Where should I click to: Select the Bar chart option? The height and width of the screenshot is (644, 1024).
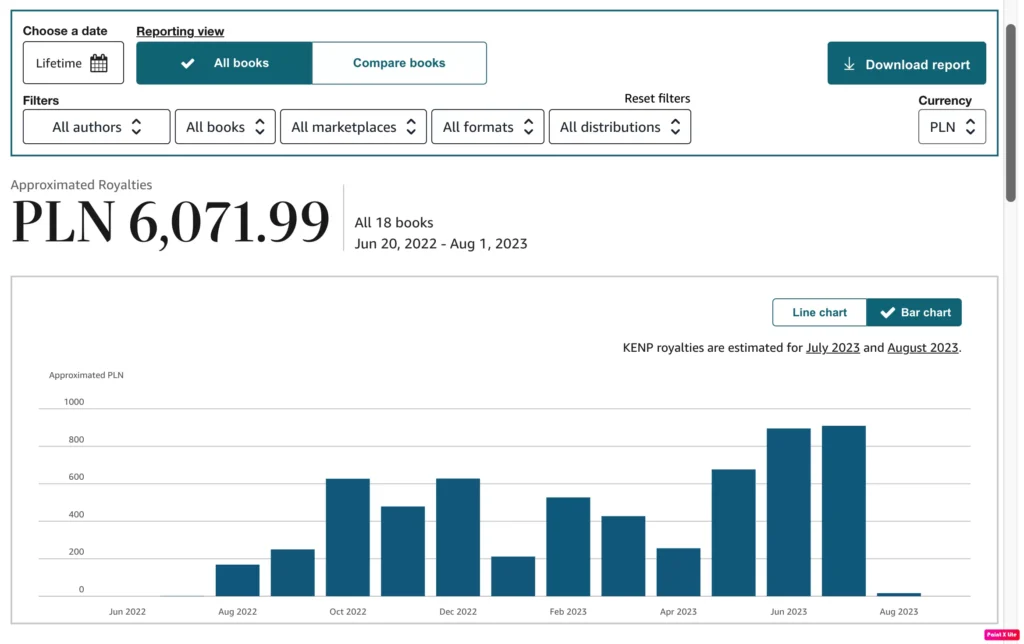pyautogui.click(x=914, y=313)
